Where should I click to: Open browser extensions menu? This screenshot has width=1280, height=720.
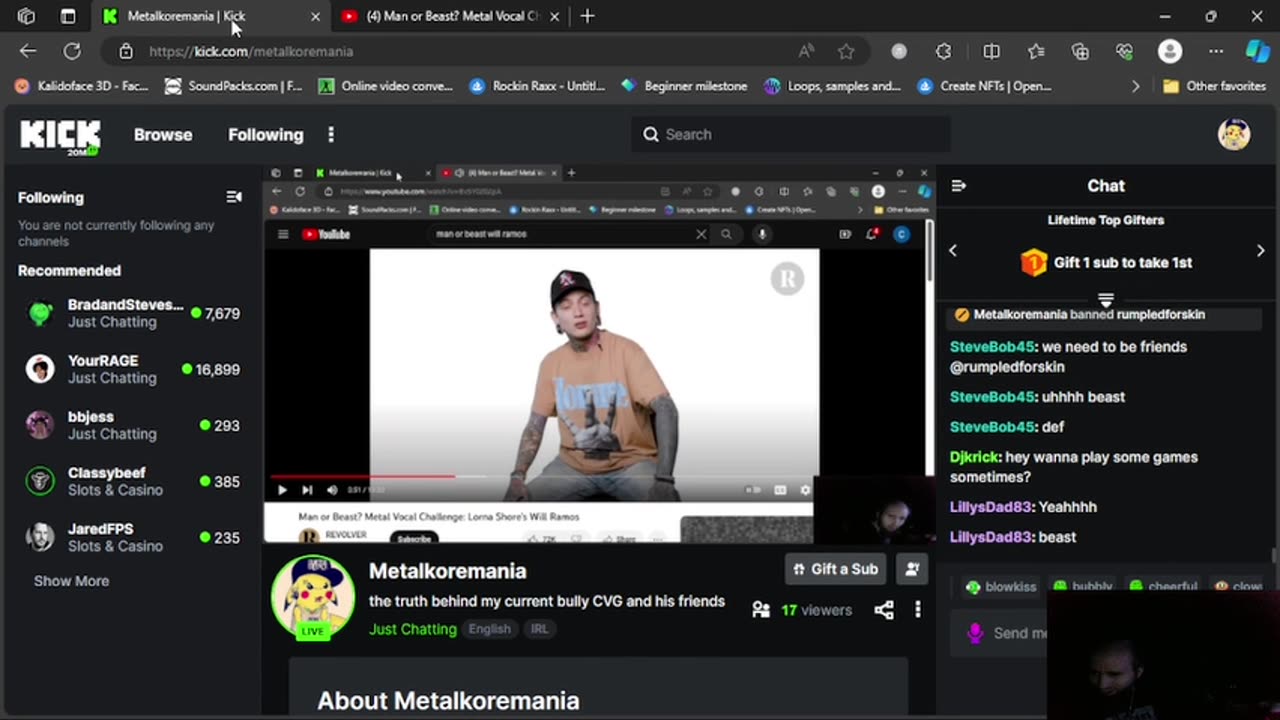(943, 51)
